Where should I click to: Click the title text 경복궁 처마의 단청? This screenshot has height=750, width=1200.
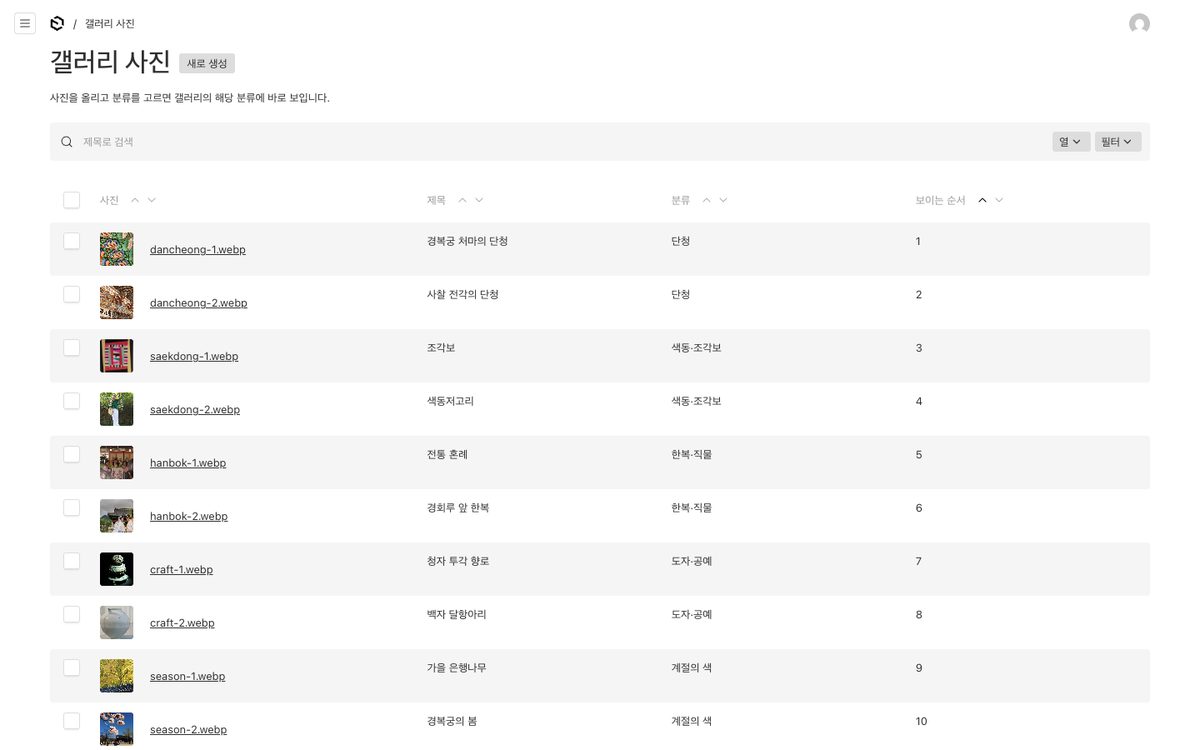[x=467, y=241]
